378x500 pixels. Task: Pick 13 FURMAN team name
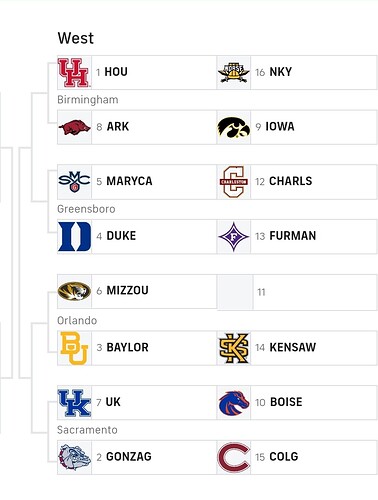point(286,236)
